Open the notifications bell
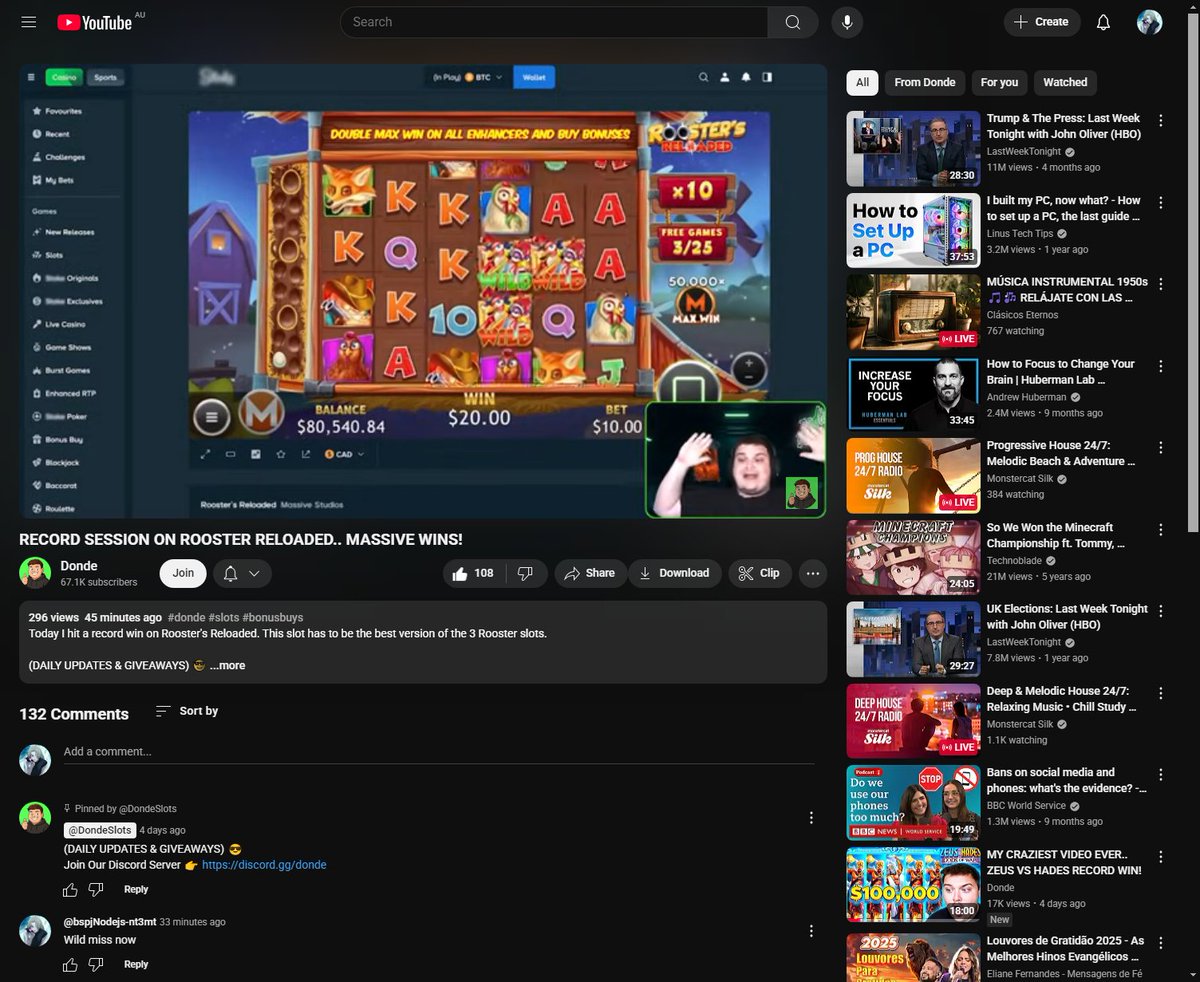 [x=1103, y=22]
